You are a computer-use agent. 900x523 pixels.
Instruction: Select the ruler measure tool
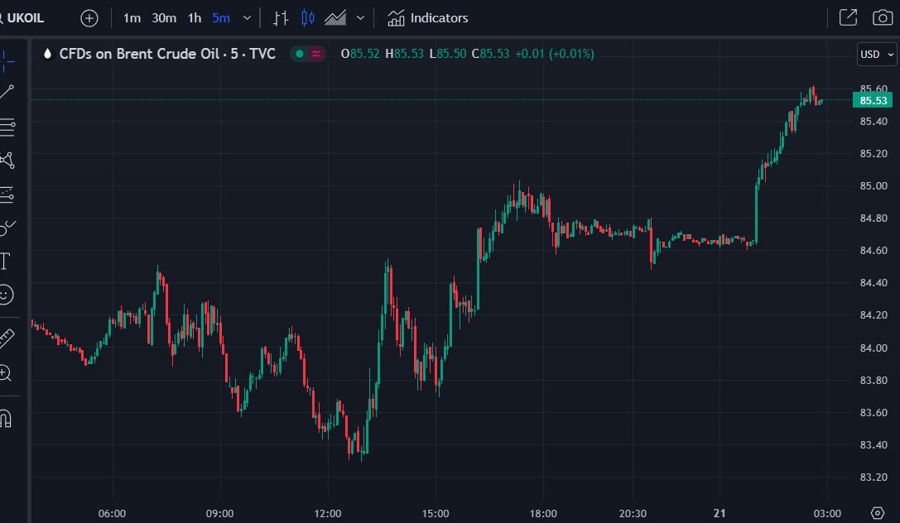pos(6,338)
